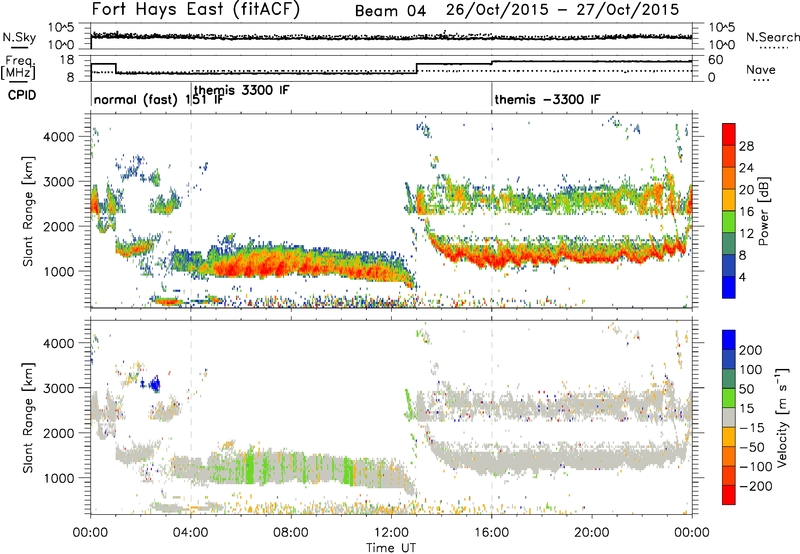800x554 pixels.
Task: Click the 'Nave' legend label
Action: coord(760,69)
